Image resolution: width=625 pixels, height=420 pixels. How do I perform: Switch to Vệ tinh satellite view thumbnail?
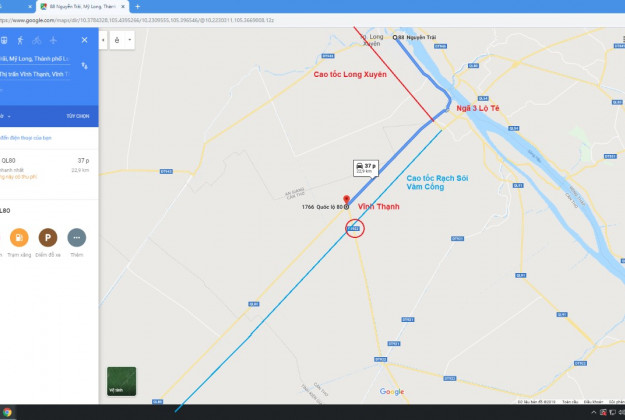[x=122, y=381]
